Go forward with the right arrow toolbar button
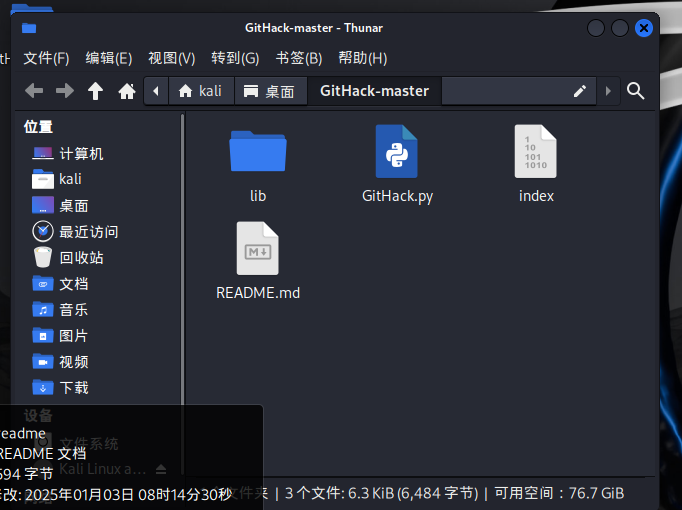 point(65,91)
